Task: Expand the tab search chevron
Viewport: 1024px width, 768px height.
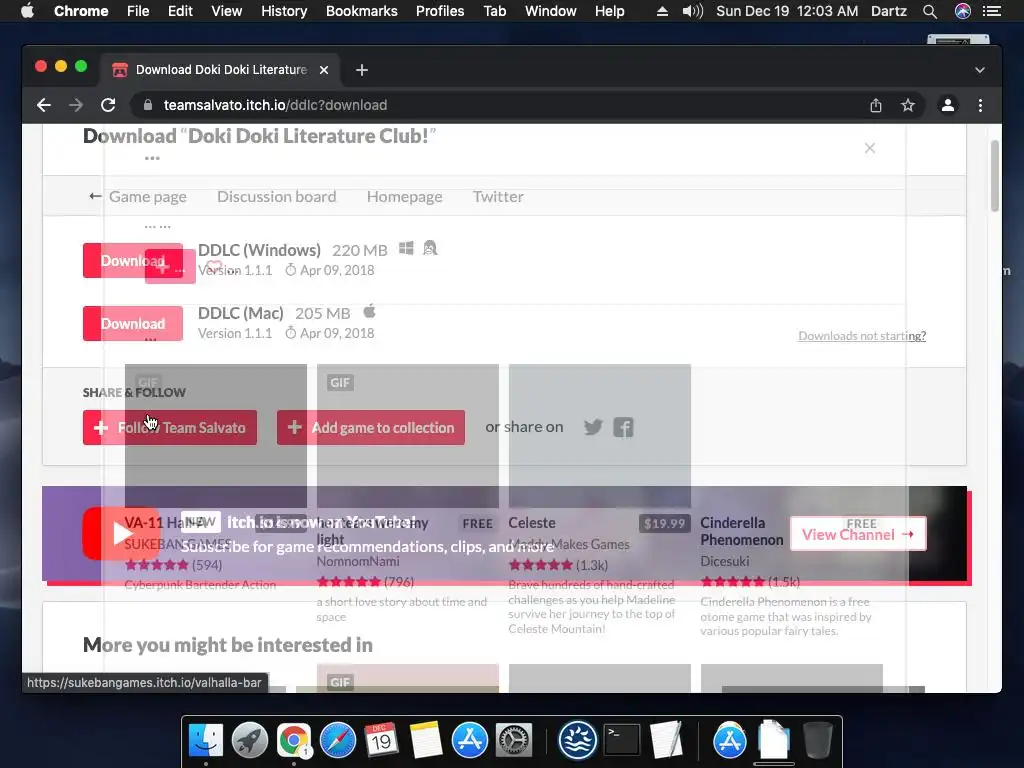Action: [980, 70]
